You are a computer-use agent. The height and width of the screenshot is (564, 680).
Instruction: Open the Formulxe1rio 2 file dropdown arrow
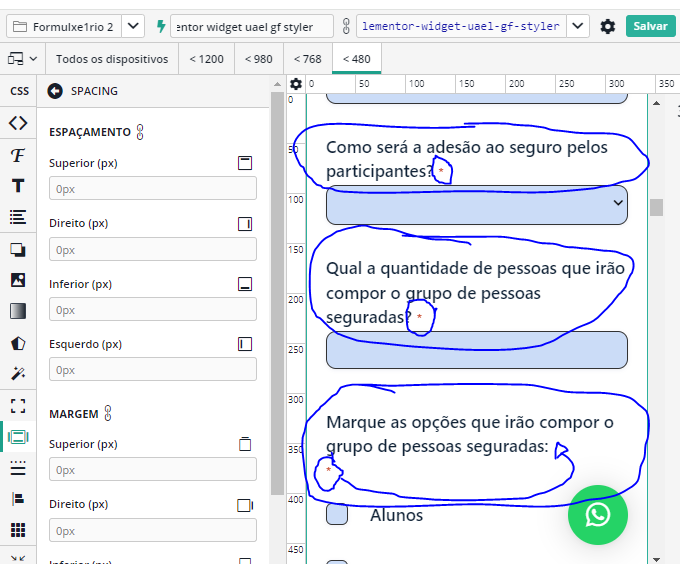coord(133,26)
